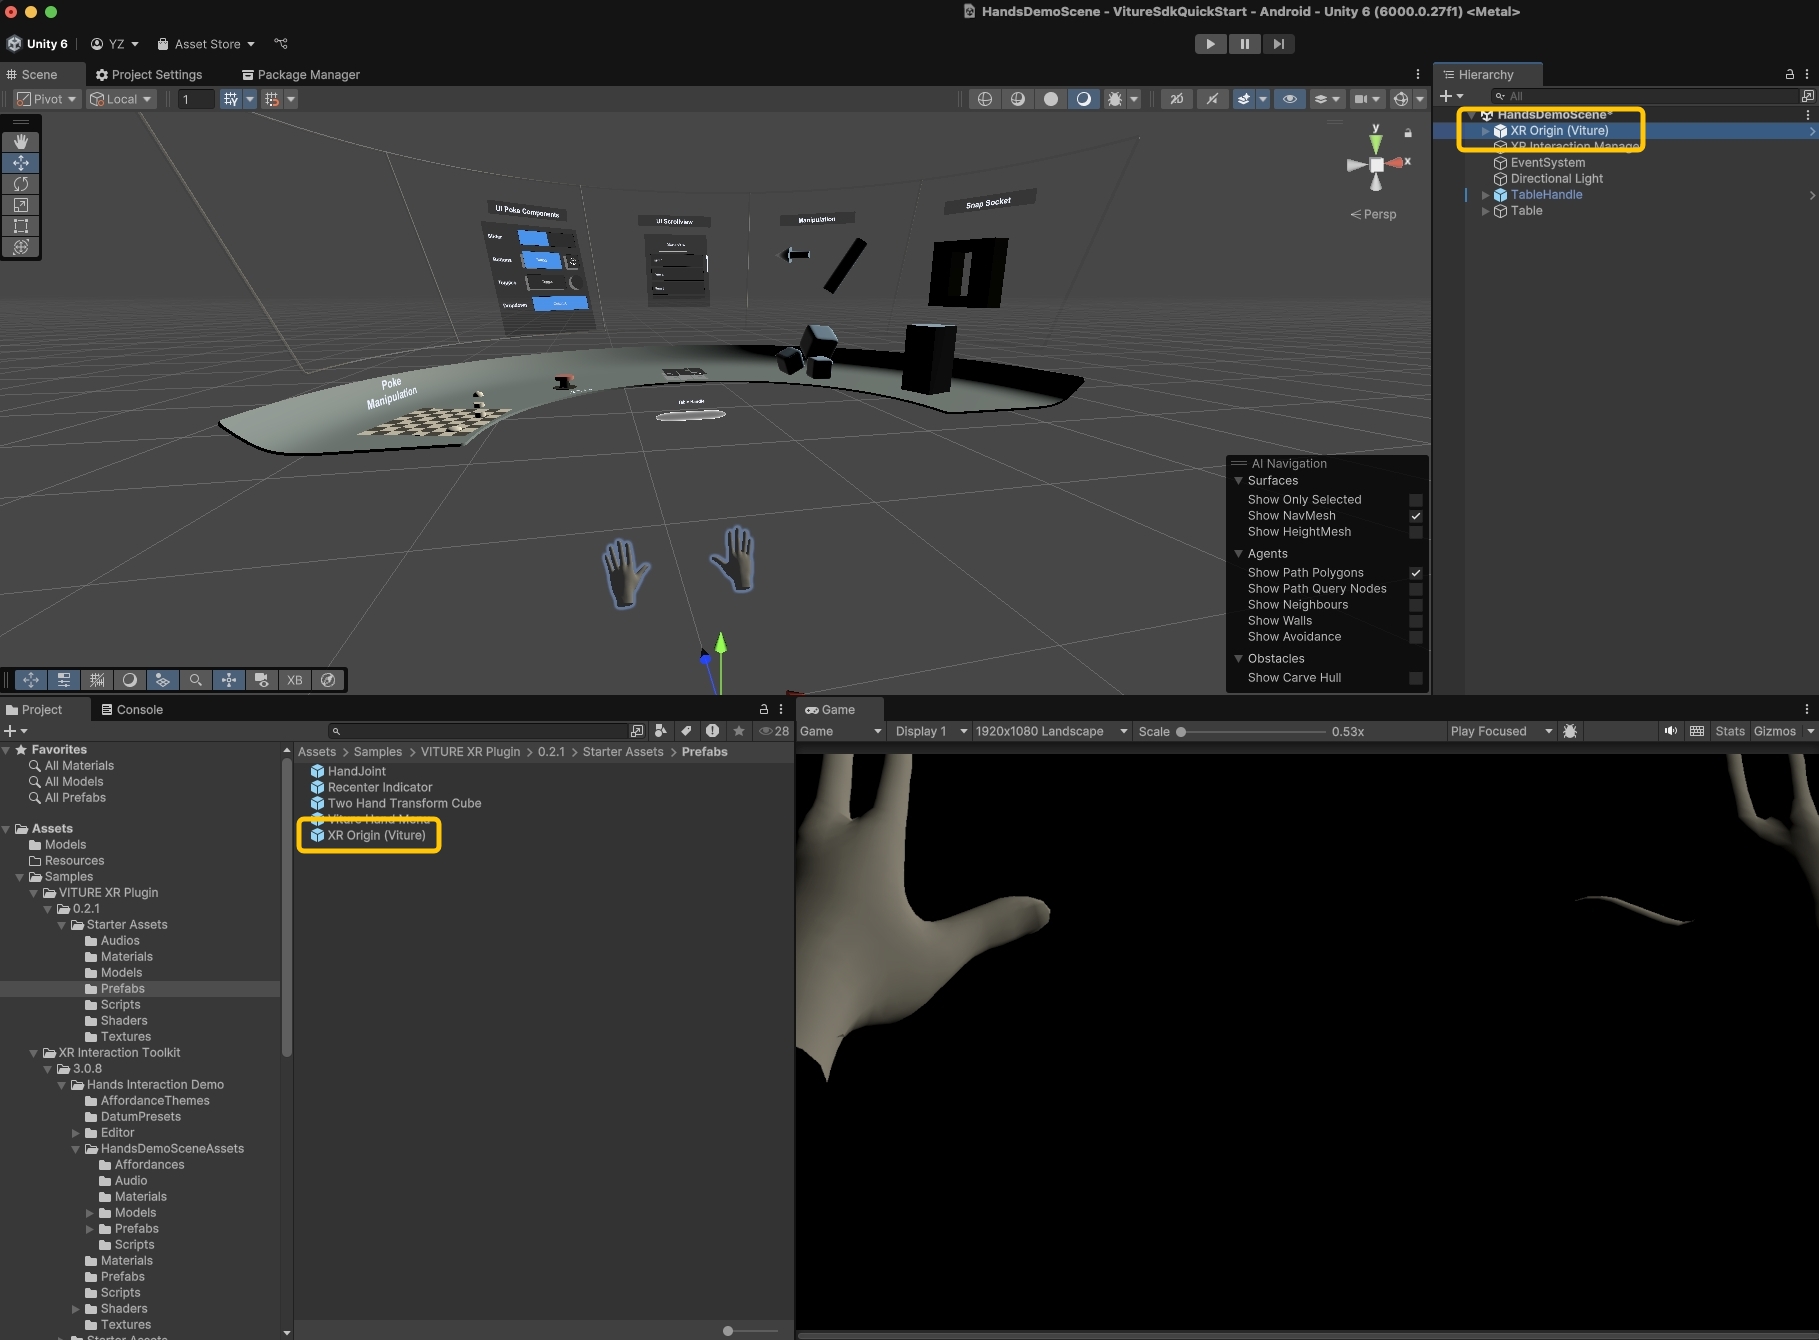Viewport: 1819px width, 1340px height.
Task: Toggle the Game view mute audio icon
Action: click(x=1670, y=731)
